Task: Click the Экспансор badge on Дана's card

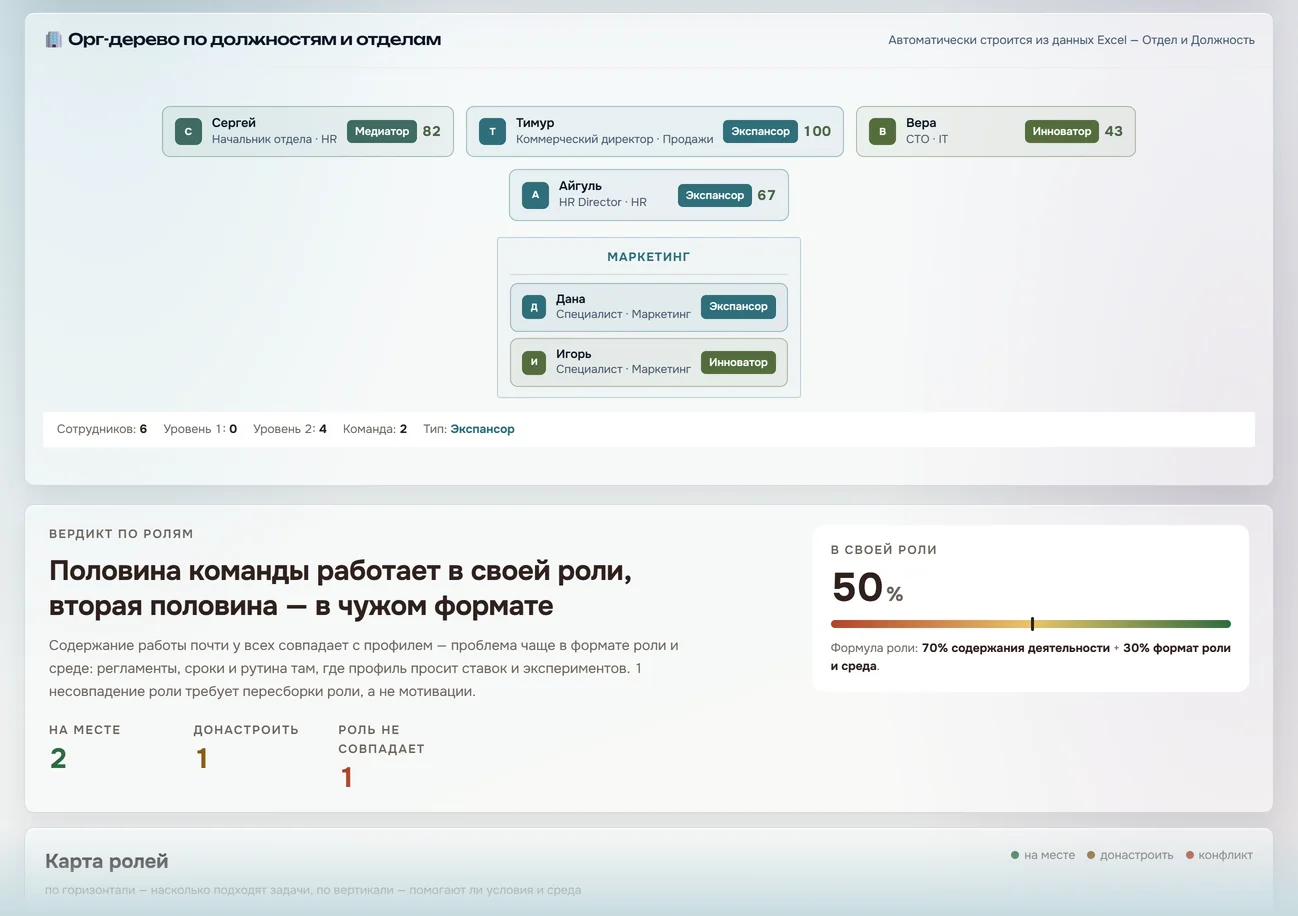Action: [738, 307]
